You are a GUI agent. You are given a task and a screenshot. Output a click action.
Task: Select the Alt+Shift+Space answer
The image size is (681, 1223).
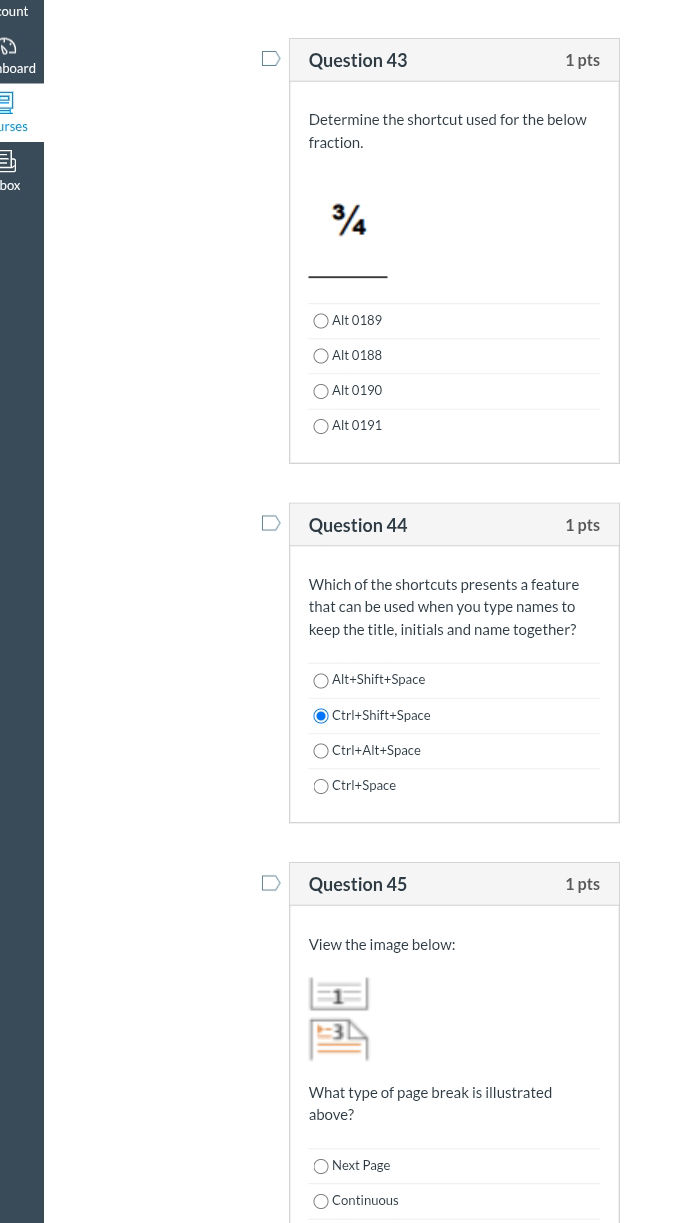(320, 680)
